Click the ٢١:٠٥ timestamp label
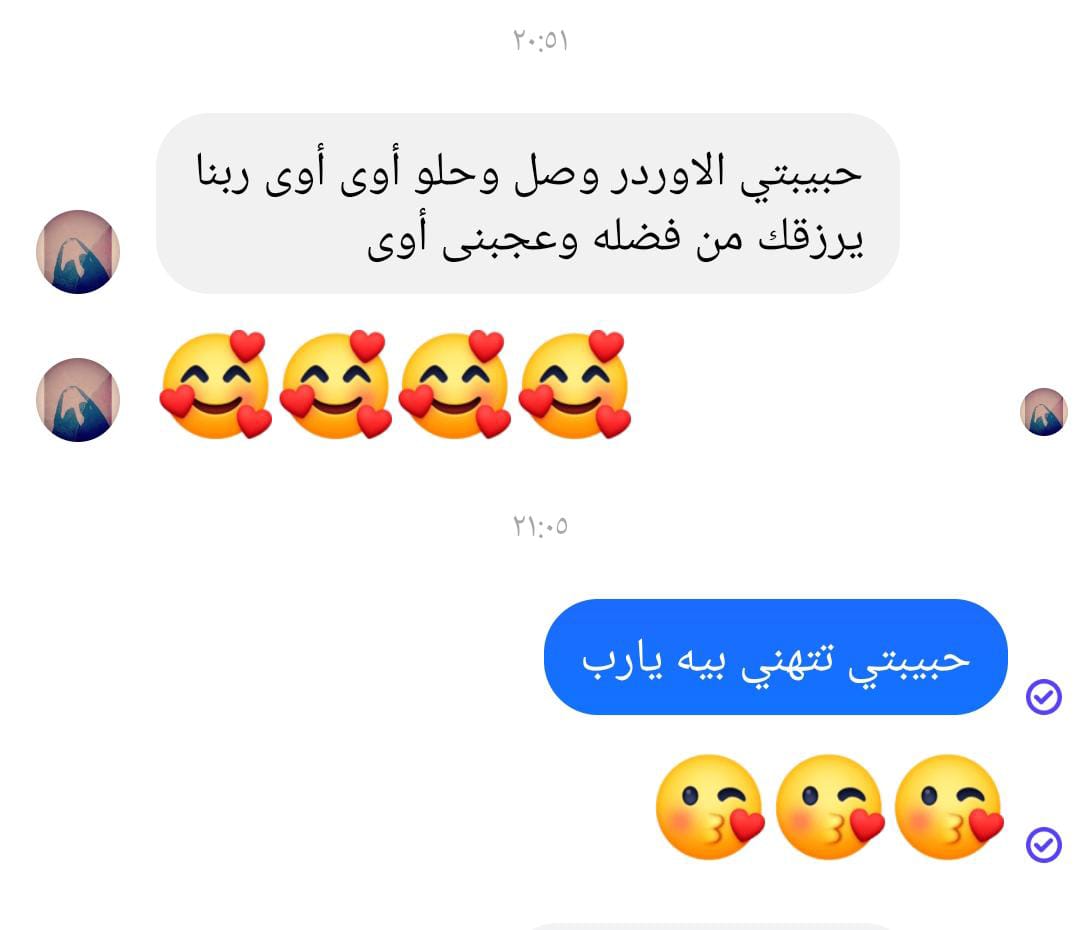 pyautogui.click(x=541, y=526)
